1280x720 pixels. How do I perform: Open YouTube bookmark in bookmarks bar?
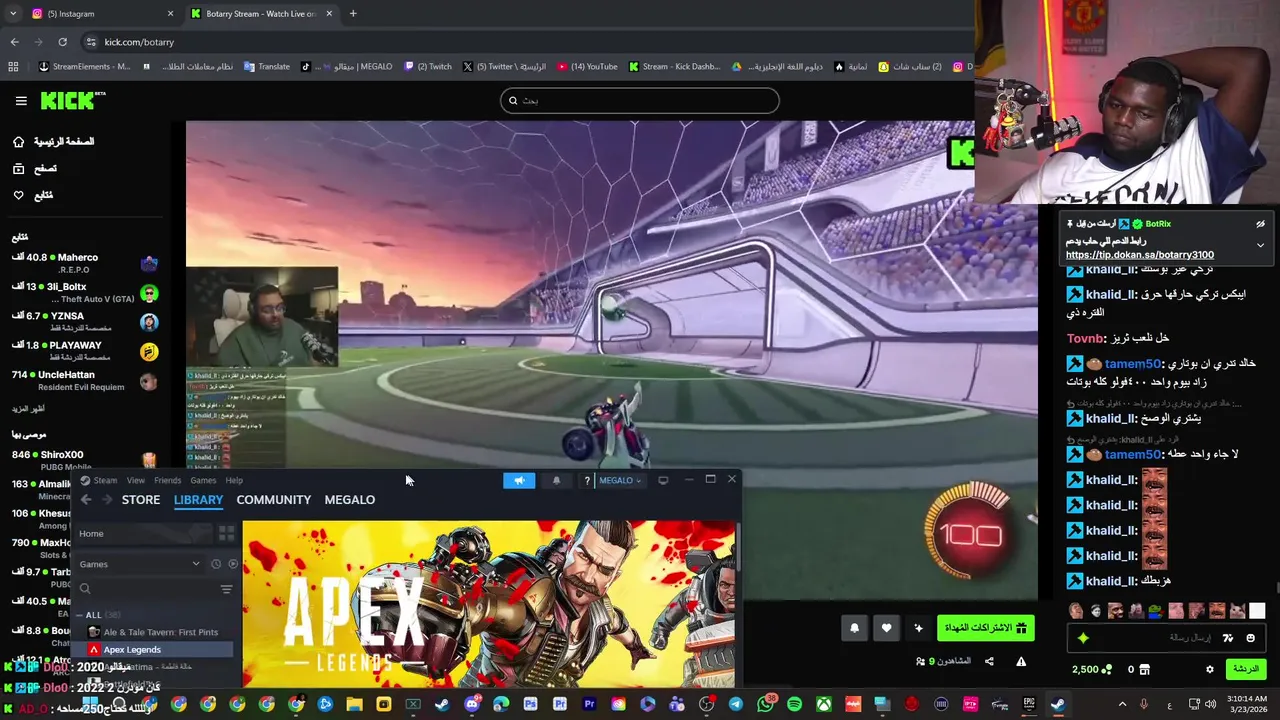coord(587,67)
